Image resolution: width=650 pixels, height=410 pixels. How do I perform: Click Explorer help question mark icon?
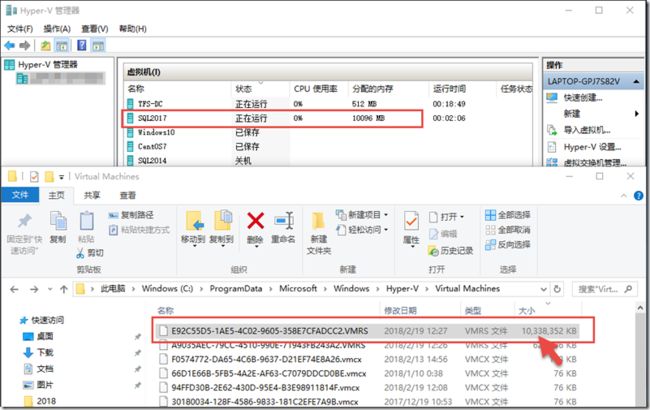click(638, 196)
